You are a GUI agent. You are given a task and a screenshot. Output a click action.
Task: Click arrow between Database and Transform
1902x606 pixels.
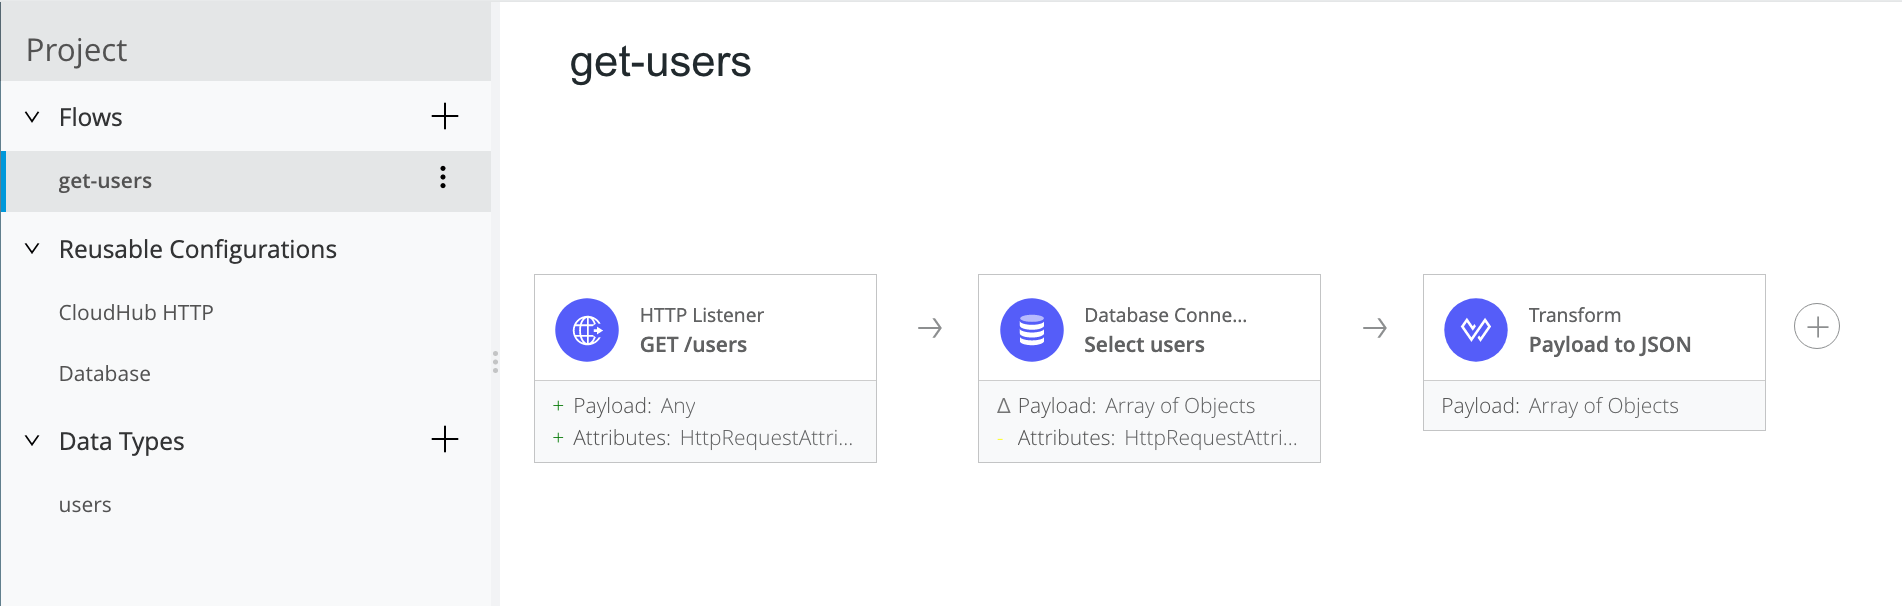click(x=1375, y=328)
